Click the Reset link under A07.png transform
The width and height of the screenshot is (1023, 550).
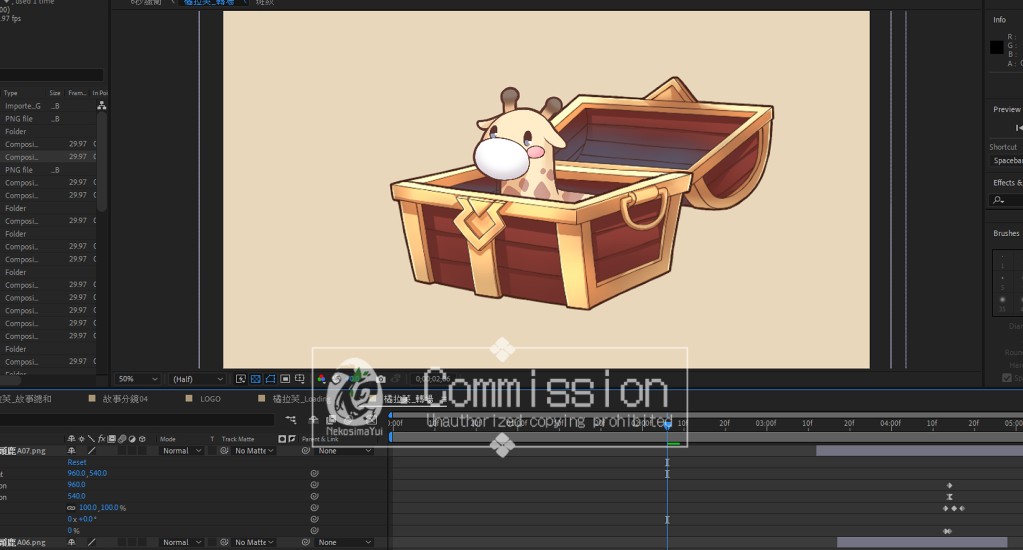pyautogui.click(x=77, y=462)
